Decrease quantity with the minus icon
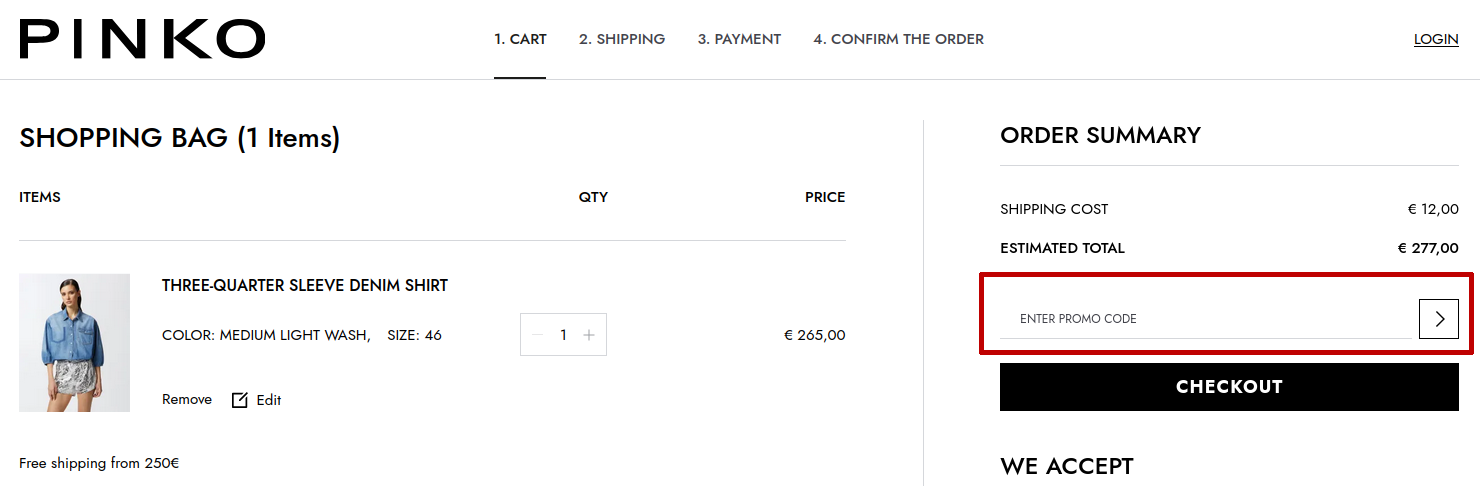Image resolution: width=1480 pixels, height=486 pixels. point(538,335)
